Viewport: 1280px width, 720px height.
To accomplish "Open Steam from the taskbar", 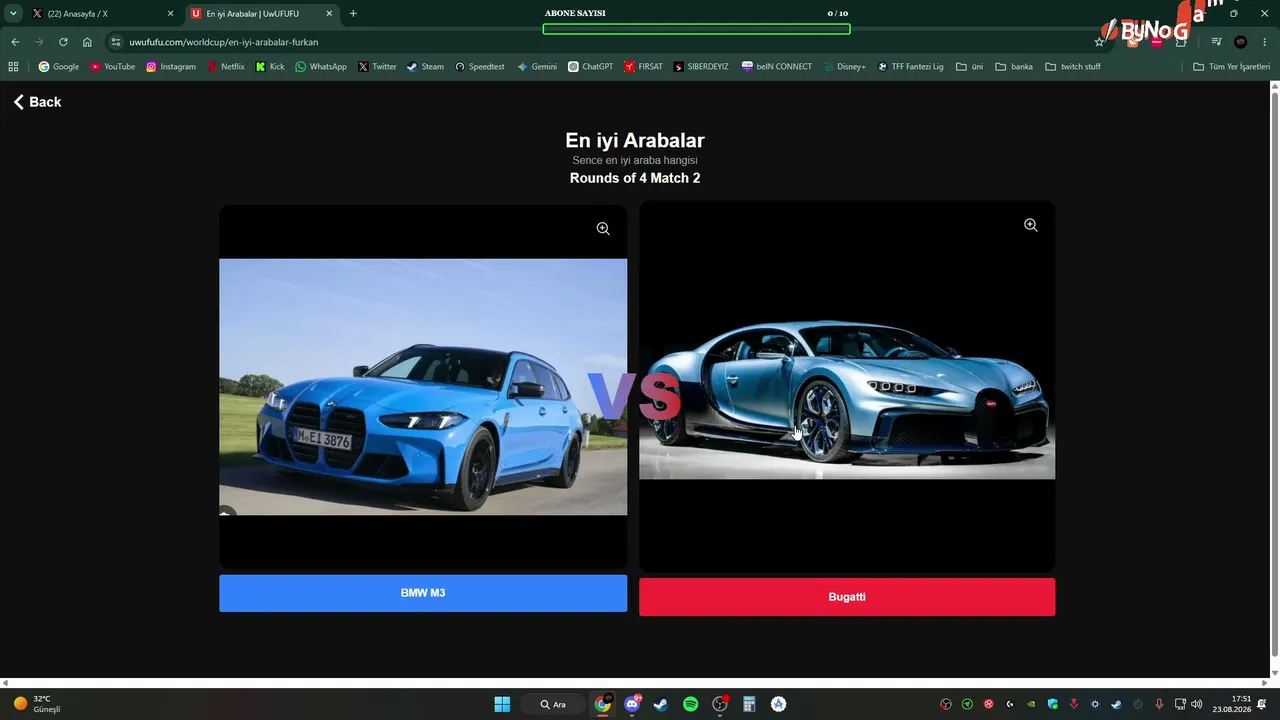I will (661, 704).
